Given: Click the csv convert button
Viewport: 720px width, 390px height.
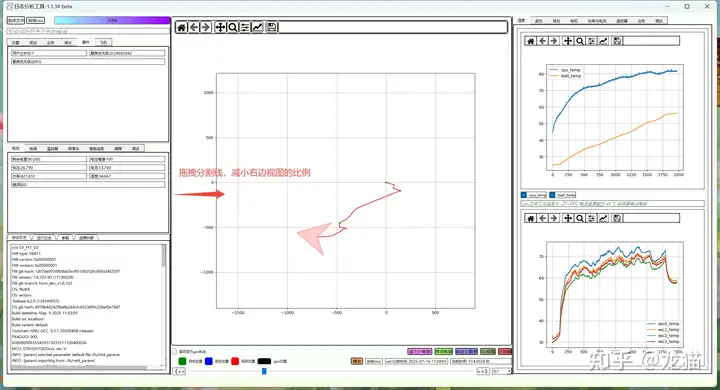Looking at the screenshot, I should pos(35,21).
